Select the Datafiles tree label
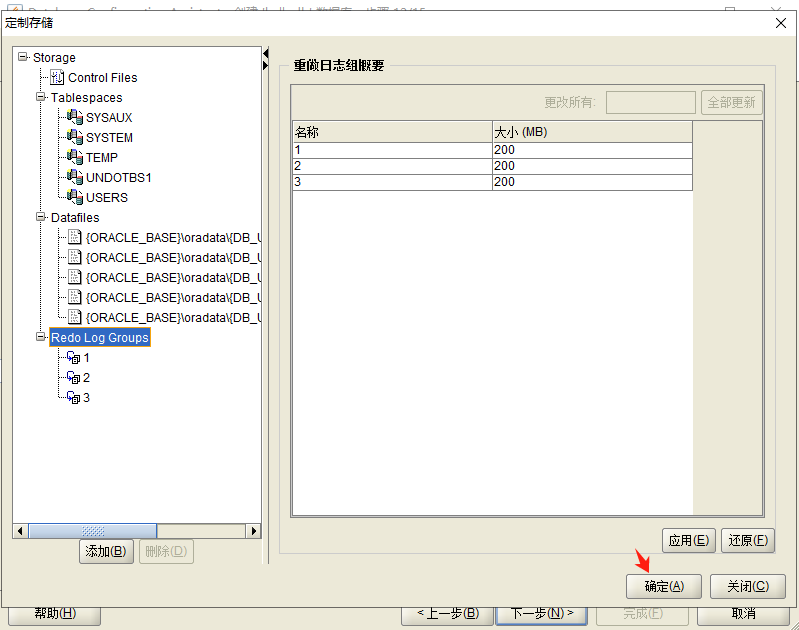Image resolution: width=799 pixels, height=630 pixels. tap(75, 218)
